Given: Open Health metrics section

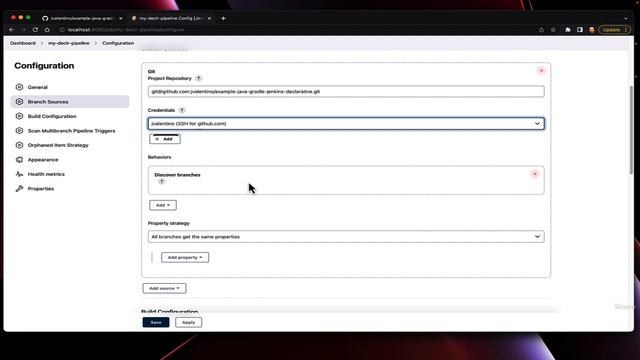Looking at the screenshot, I should tap(46, 174).
